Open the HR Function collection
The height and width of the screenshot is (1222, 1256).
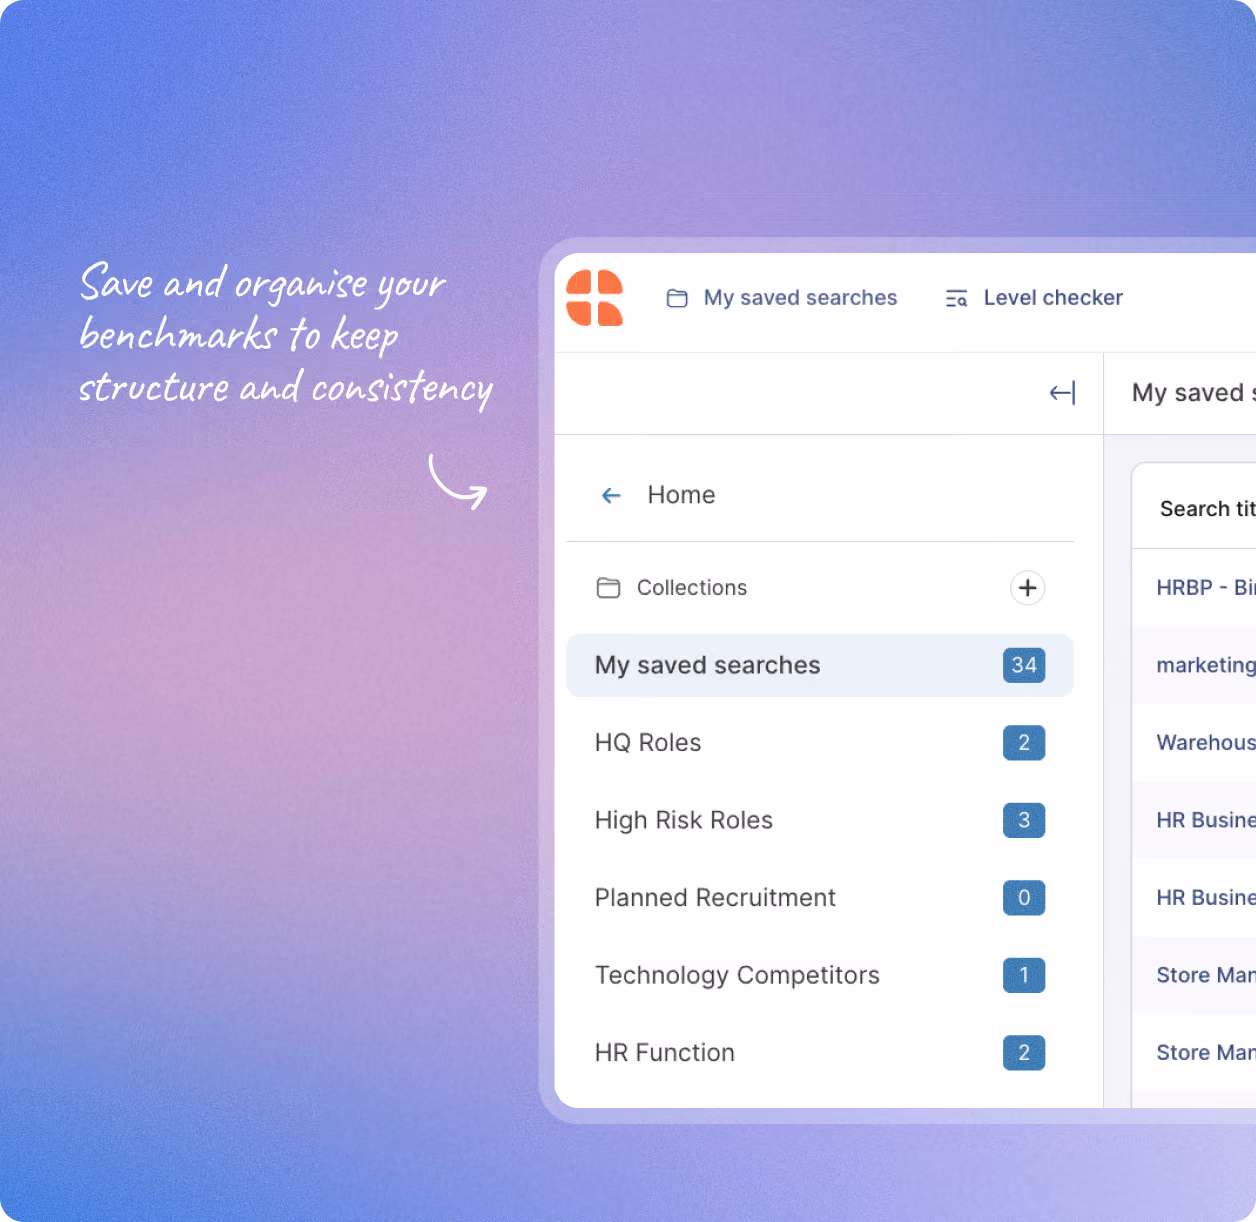(x=820, y=1052)
